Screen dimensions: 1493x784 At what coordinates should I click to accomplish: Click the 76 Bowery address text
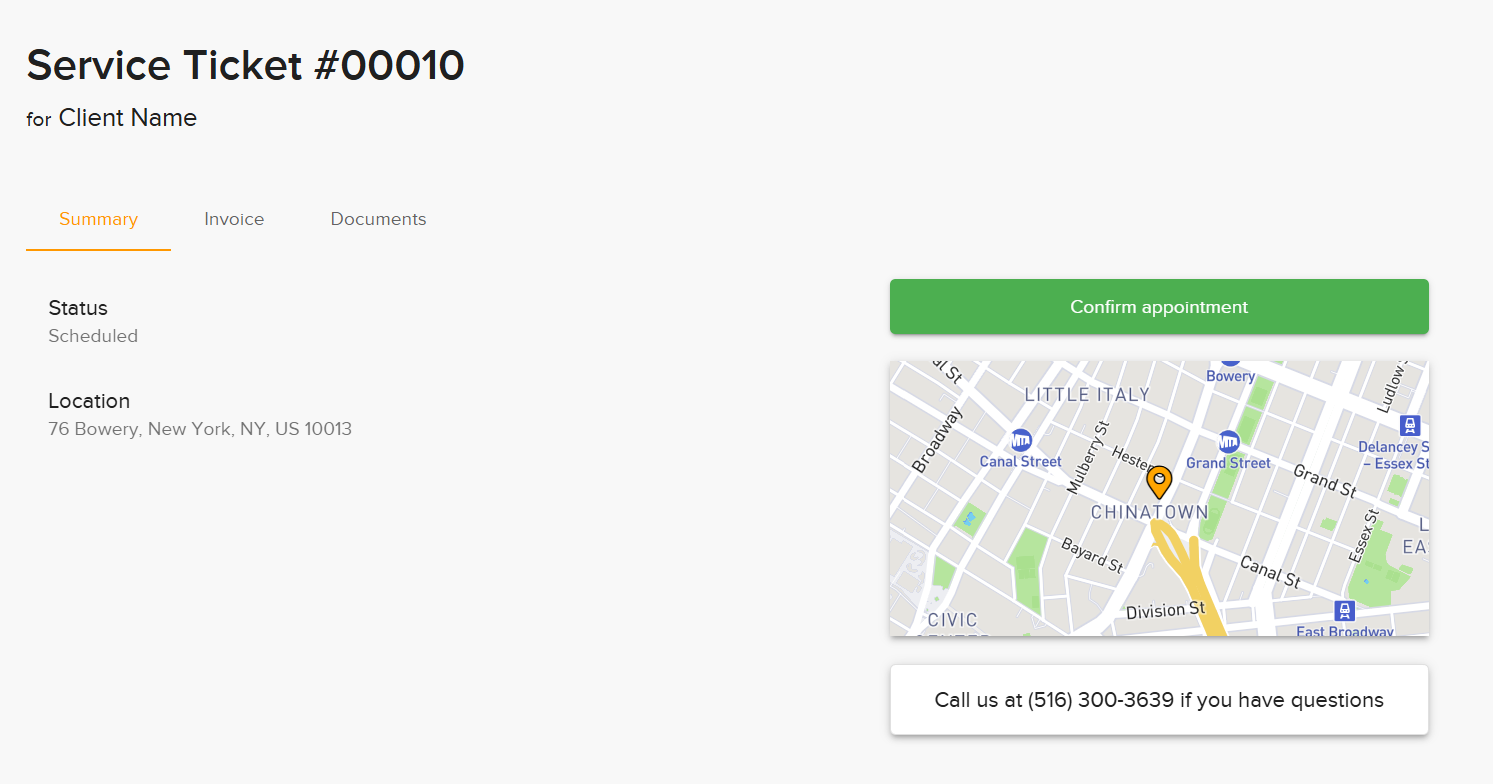(x=200, y=429)
